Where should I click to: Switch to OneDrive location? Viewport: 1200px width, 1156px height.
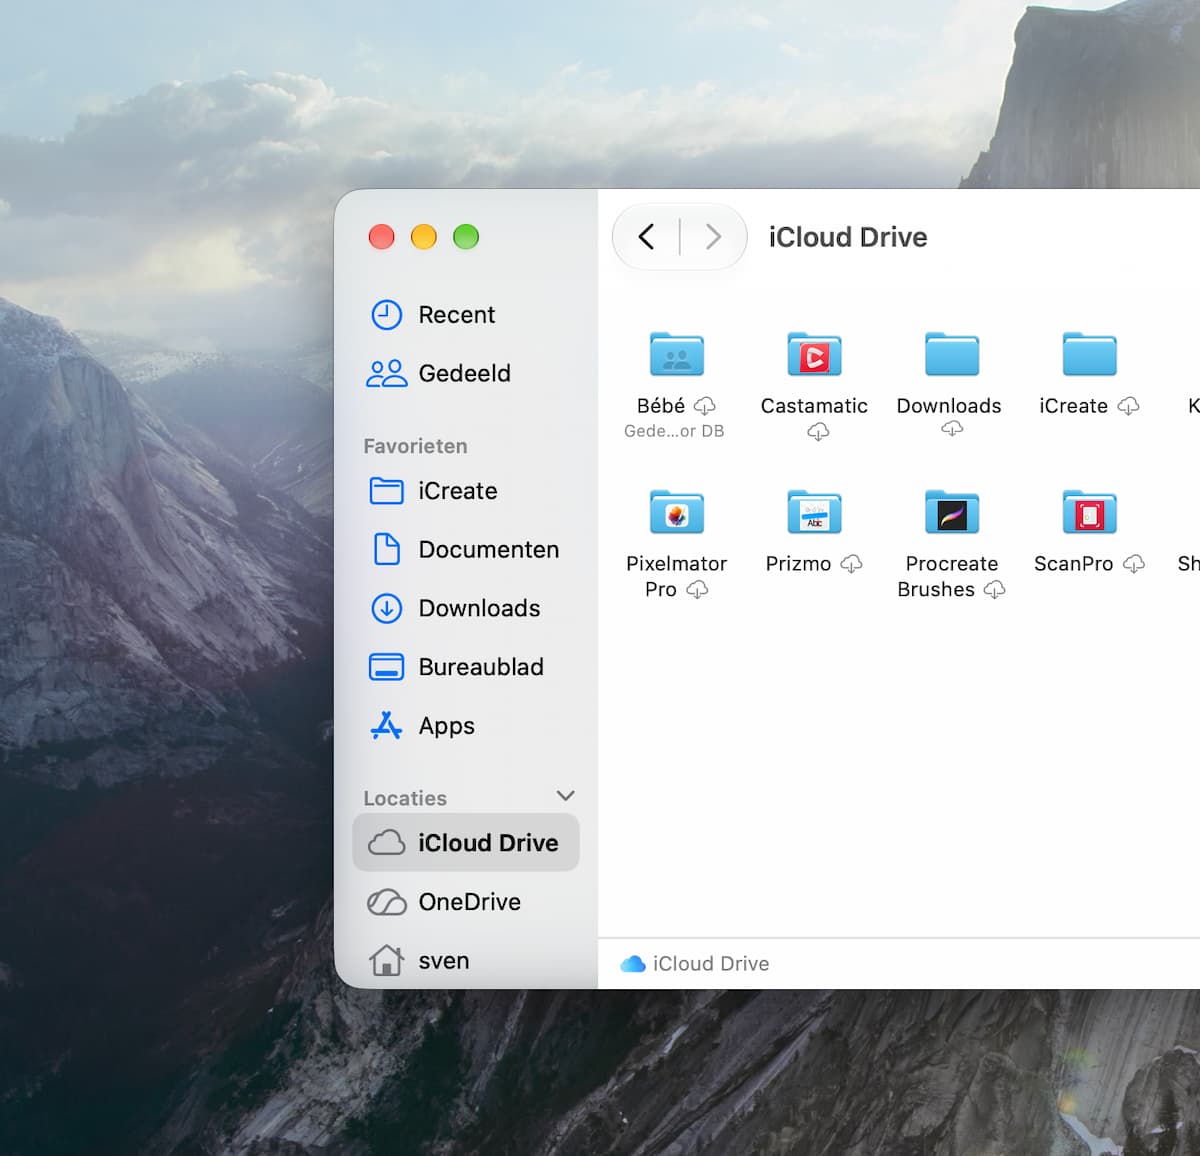point(466,902)
